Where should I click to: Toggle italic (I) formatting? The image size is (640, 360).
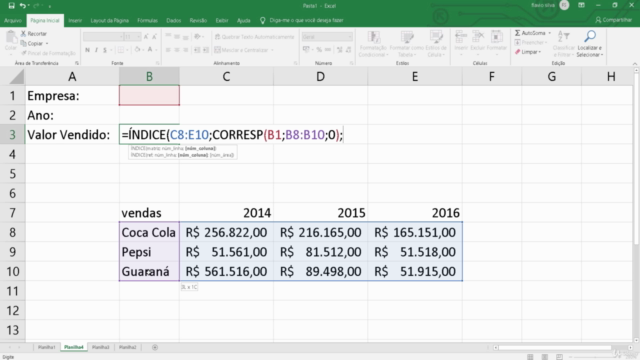[x=96, y=50]
